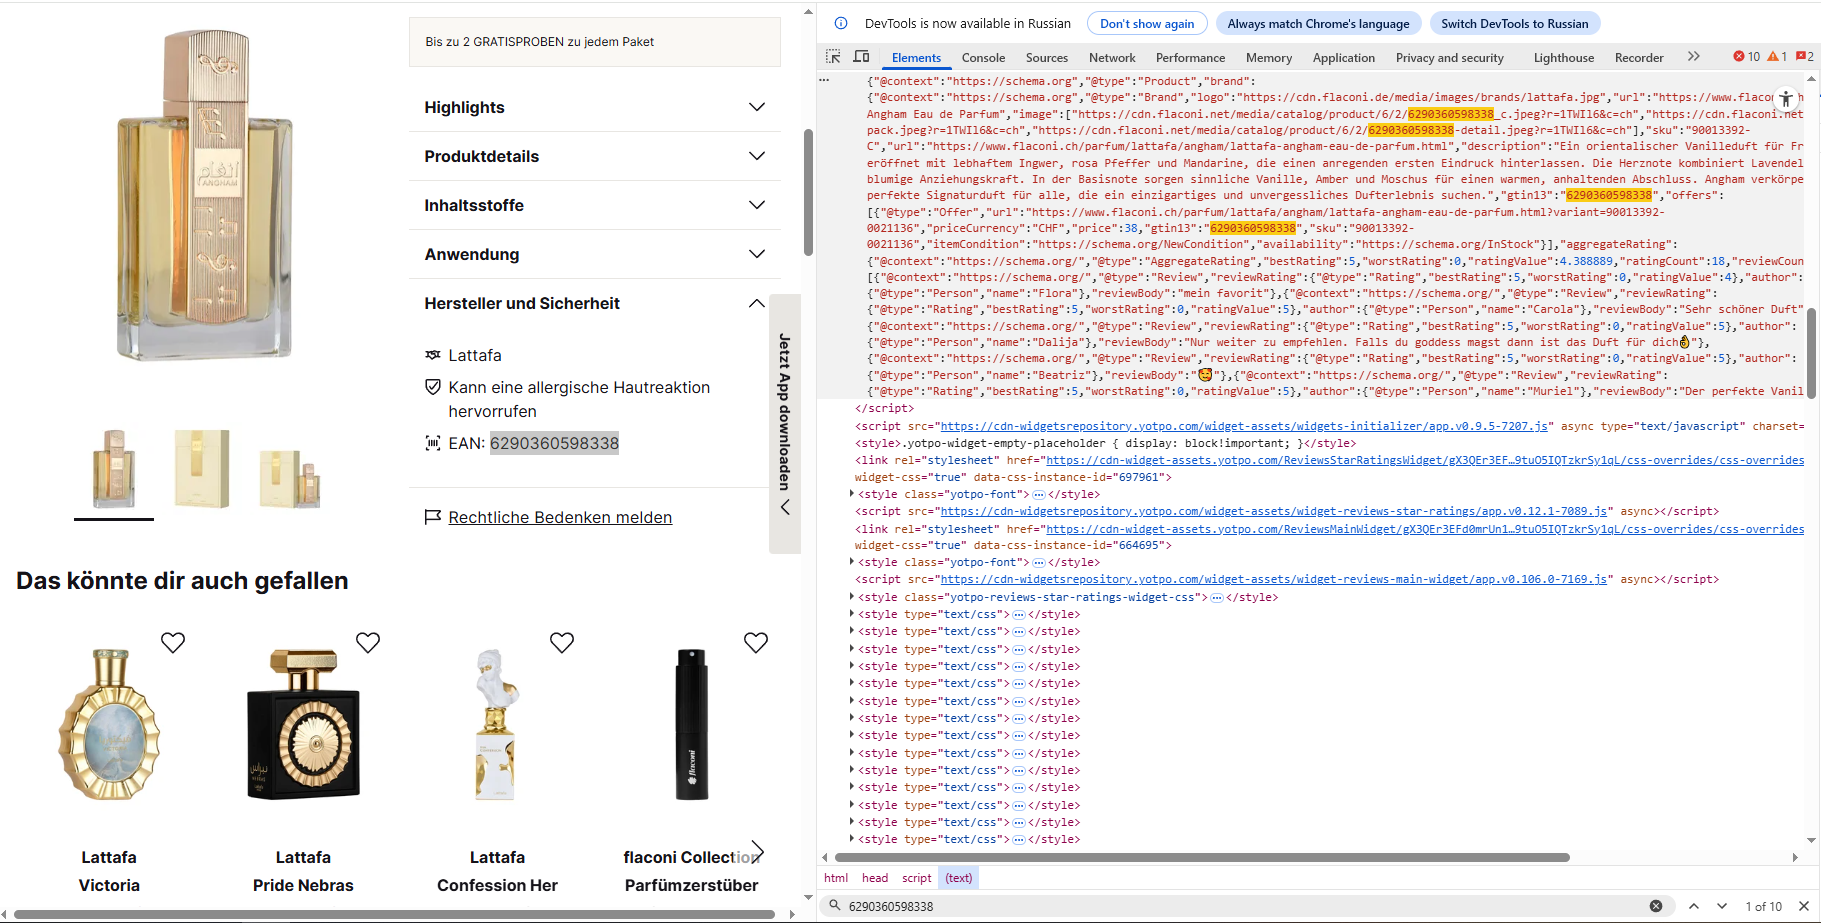Clear the DevTools search field
This screenshot has height=923, width=1821.
[x=1656, y=906]
